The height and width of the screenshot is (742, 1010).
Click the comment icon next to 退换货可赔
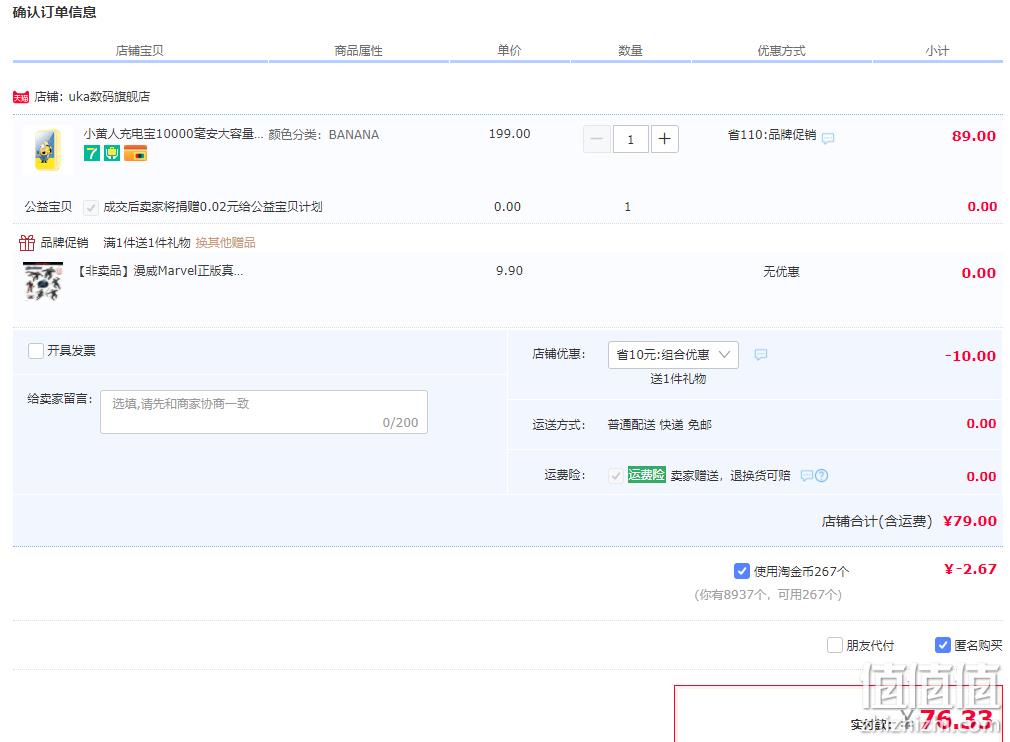click(x=806, y=475)
